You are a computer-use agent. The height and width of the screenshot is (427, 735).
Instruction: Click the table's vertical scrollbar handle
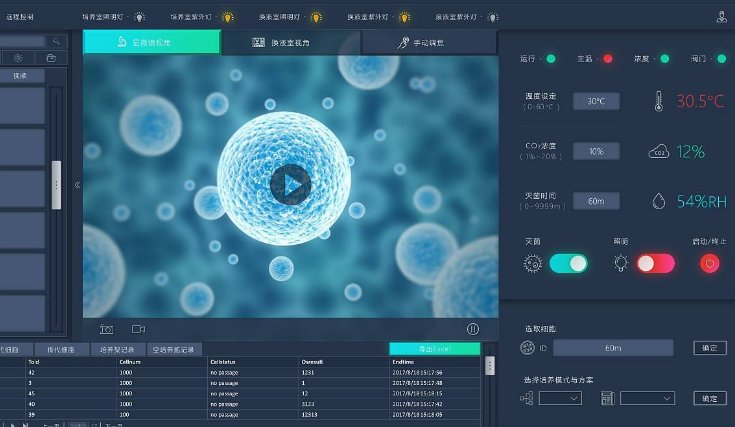tap(490, 366)
